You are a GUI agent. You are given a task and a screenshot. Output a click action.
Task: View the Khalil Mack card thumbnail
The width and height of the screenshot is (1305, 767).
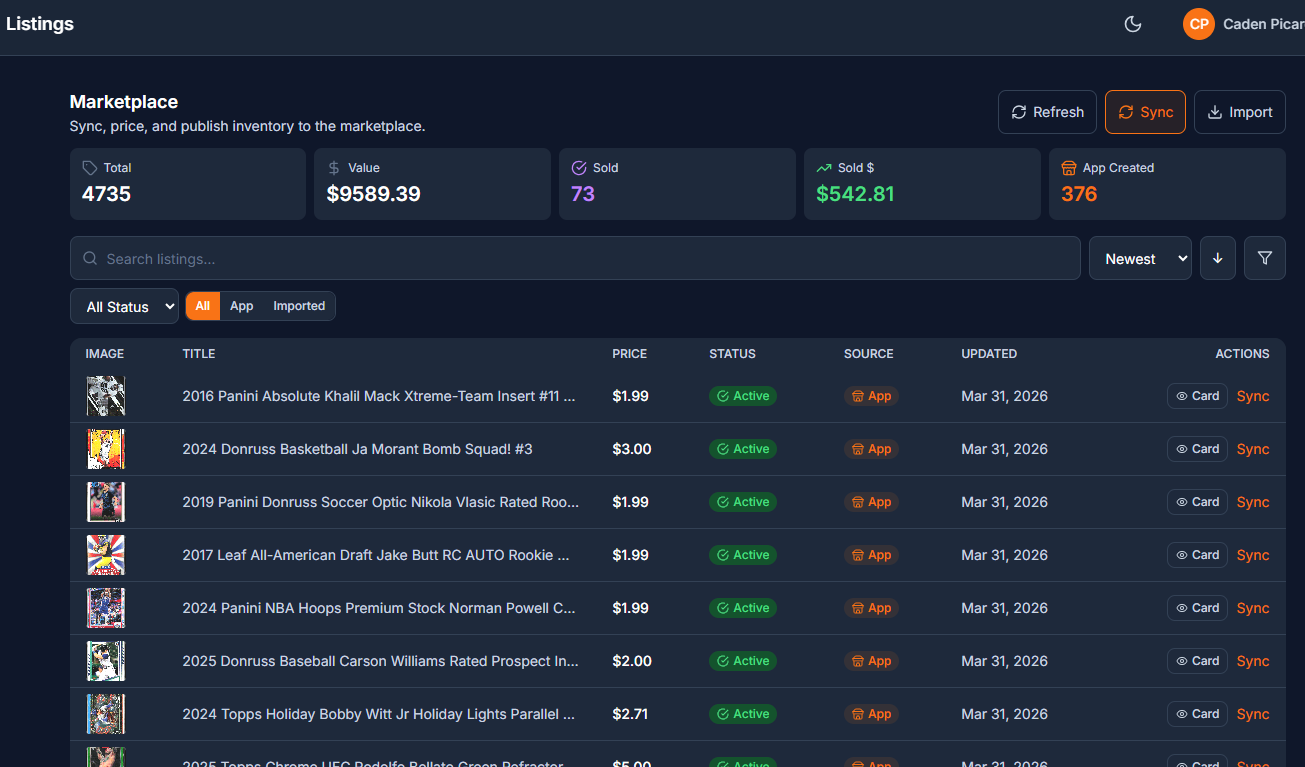pos(105,396)
